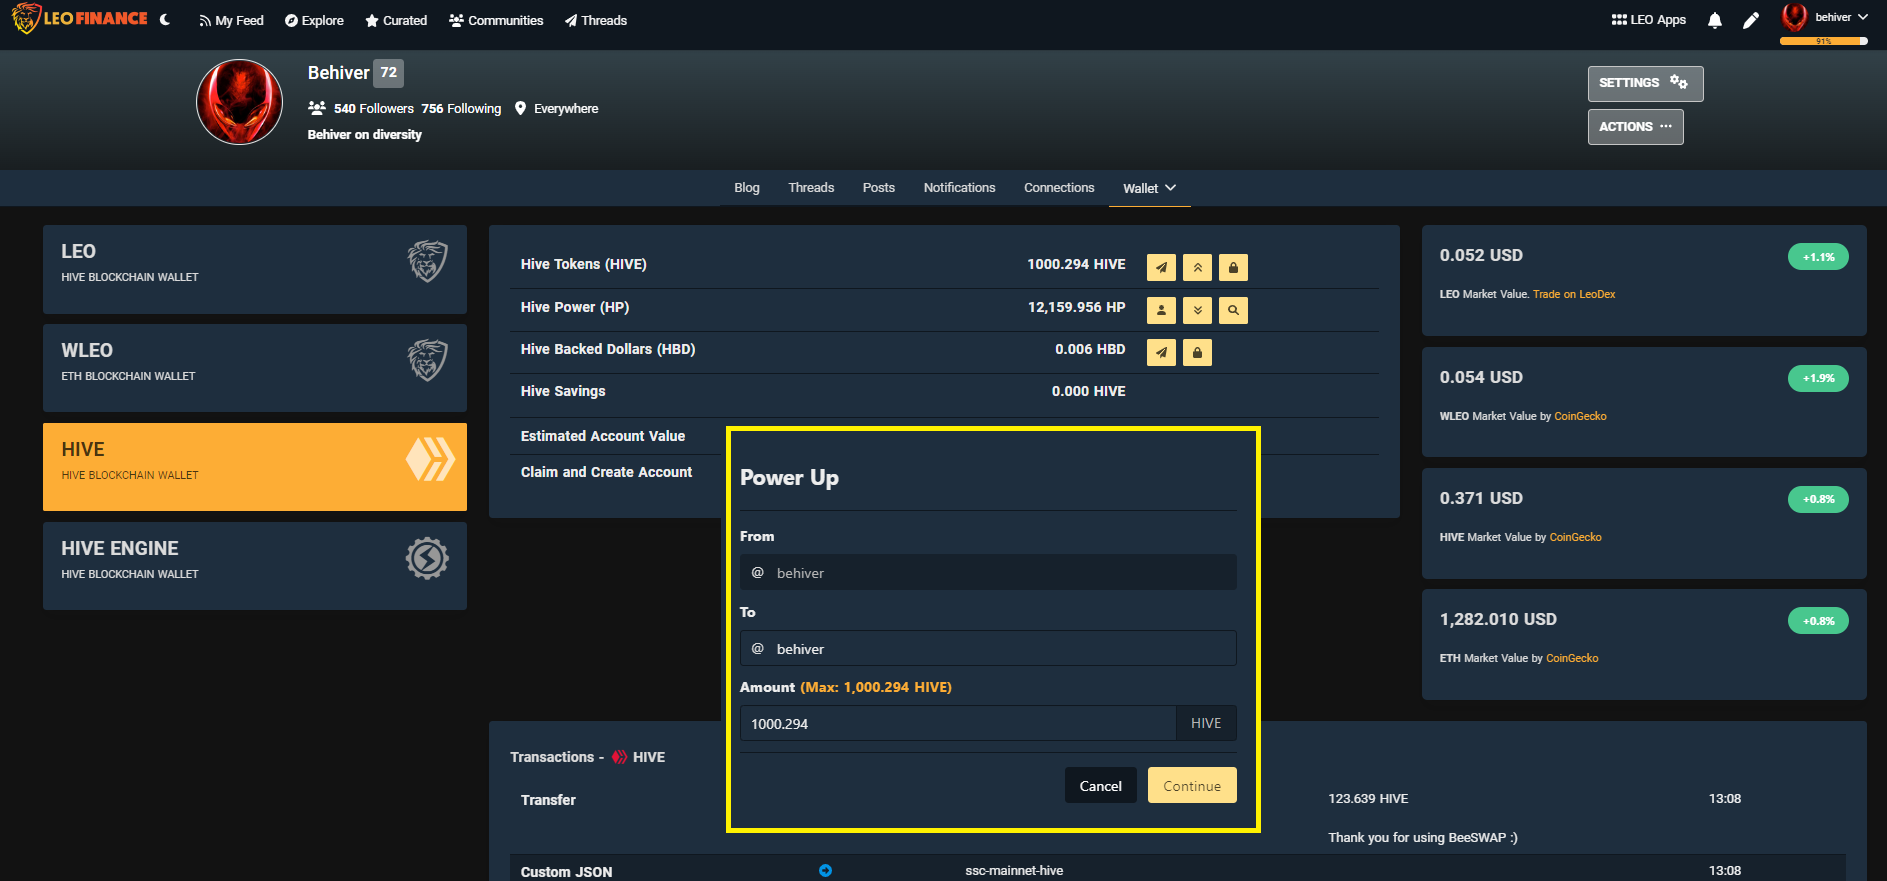Switch to the Blog tab
This screenshot has width=1887, height=881.
pyautogui.click(x=747, y=188)
